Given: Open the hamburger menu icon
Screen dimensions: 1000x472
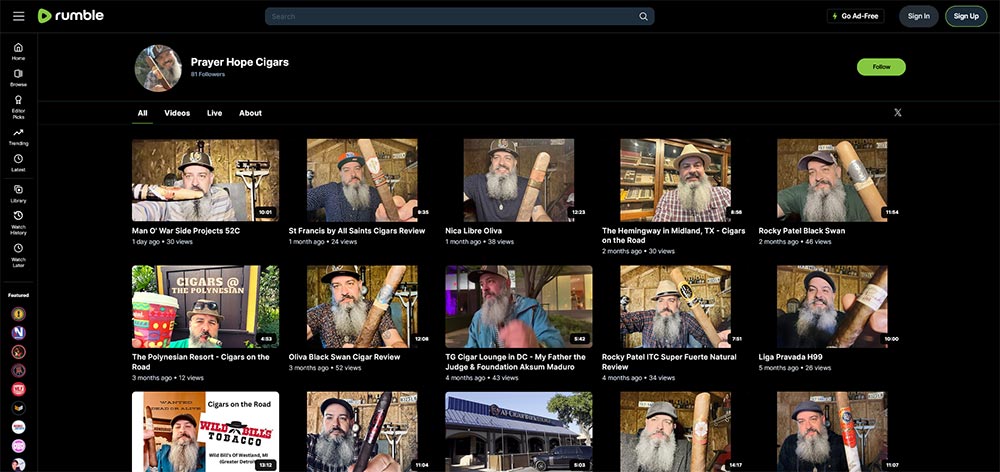Looking at the screenshot, I should (18, 16).
